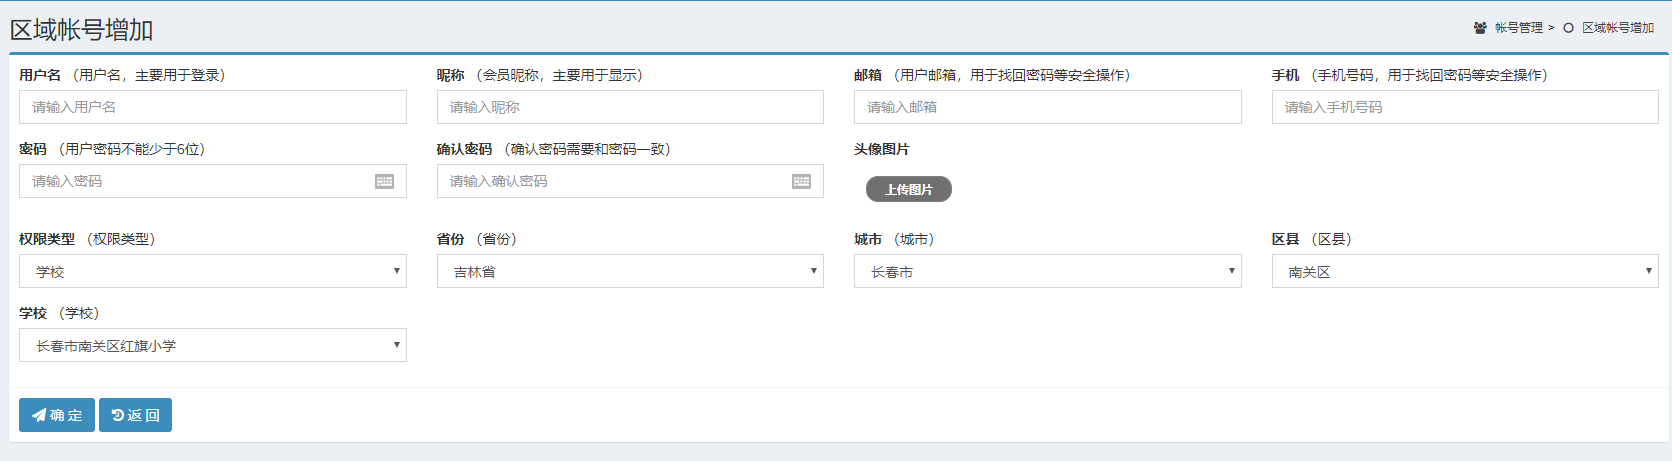
Task: Open the 城市 dropdown showing 长春市
Action: [x=1047, y=271]
